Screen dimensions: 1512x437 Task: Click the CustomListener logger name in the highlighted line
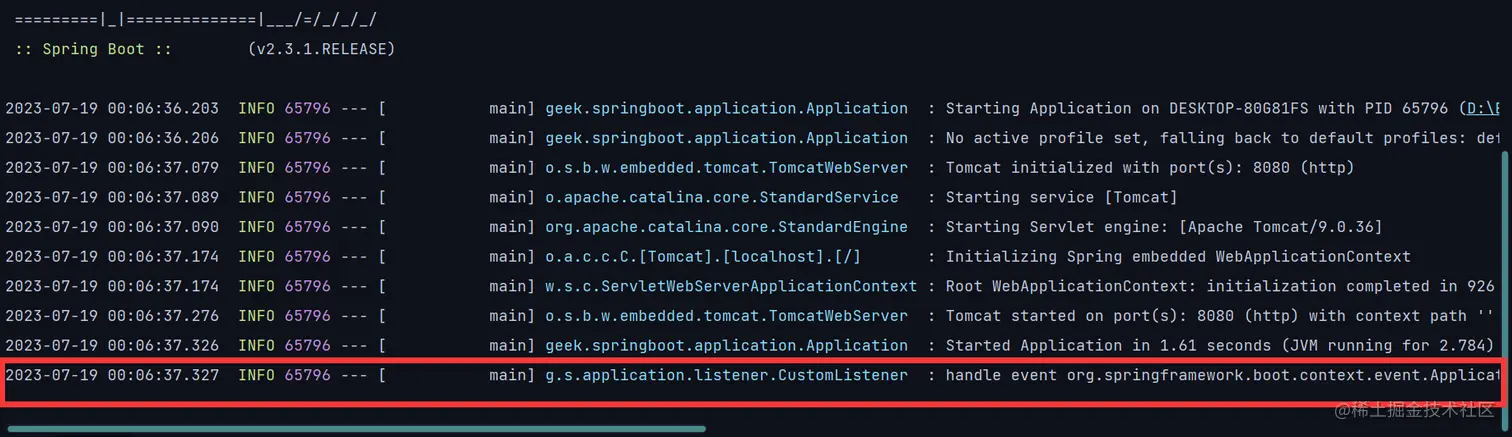pos(727,375)
